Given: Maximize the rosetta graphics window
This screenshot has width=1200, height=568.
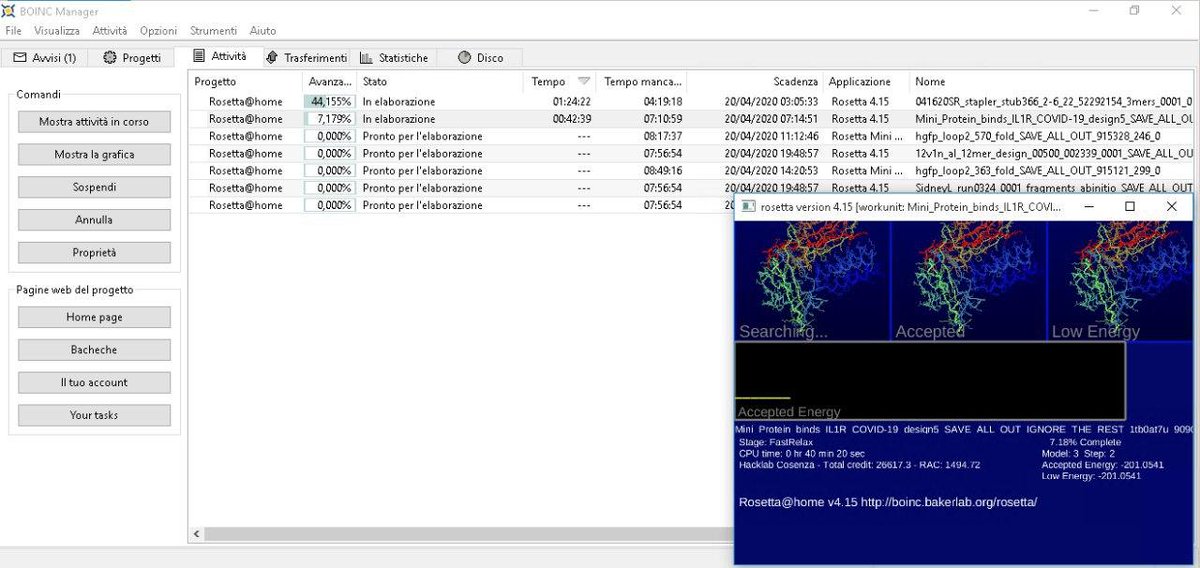Looking at the screenshot, I should (x=1130, y=207).
